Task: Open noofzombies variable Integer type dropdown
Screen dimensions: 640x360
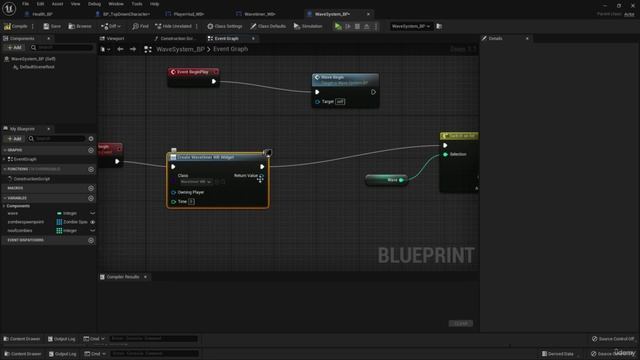Action: [x=67, y=231]
